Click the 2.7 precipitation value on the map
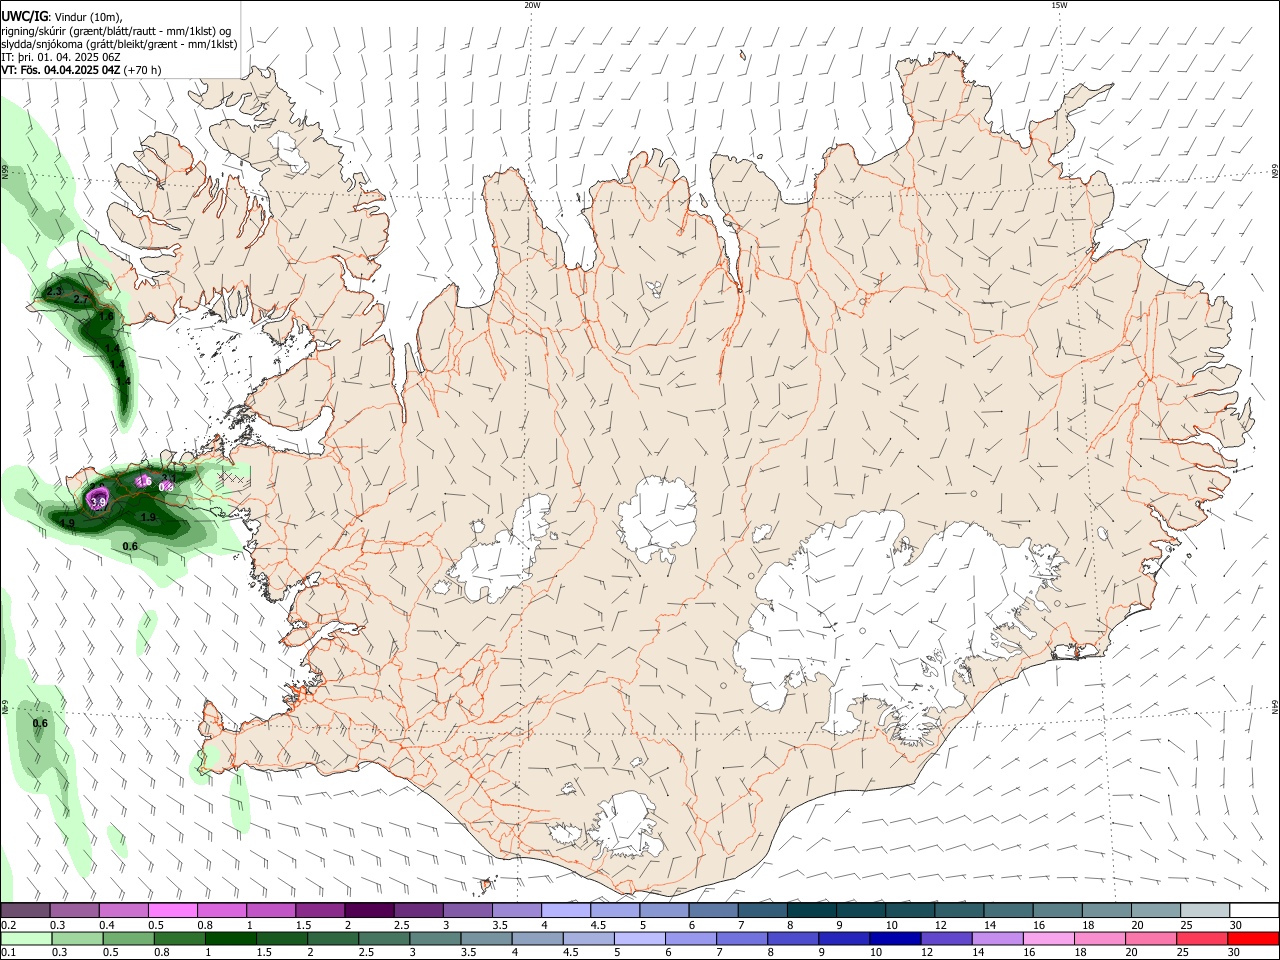 [x=82, y=299]
